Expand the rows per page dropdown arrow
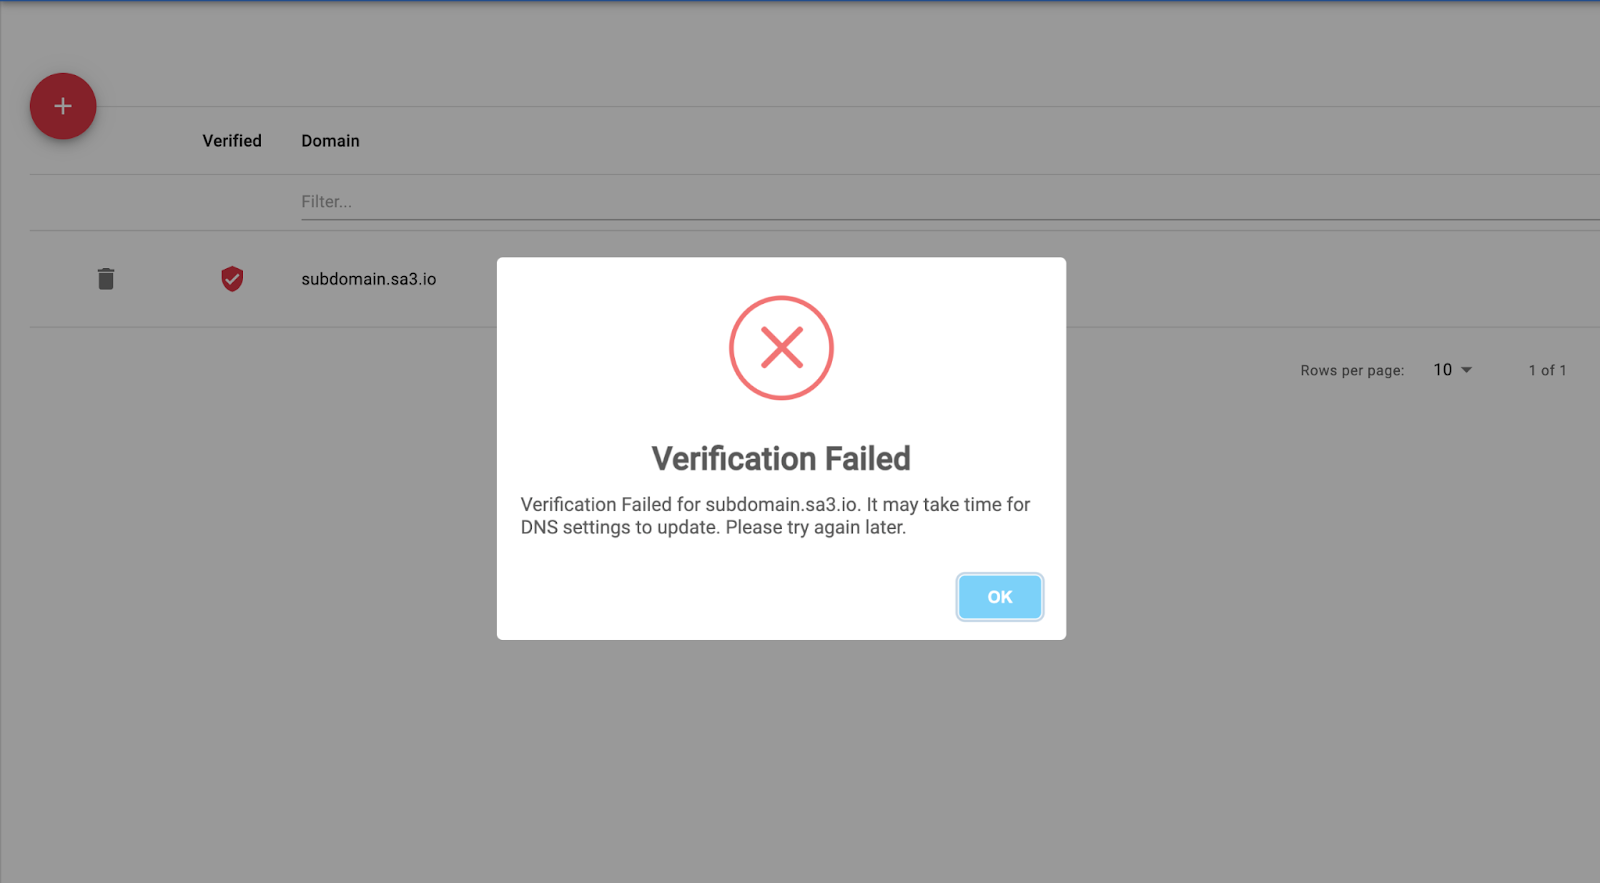1600x883 pixels. (x=1467, y=370)
